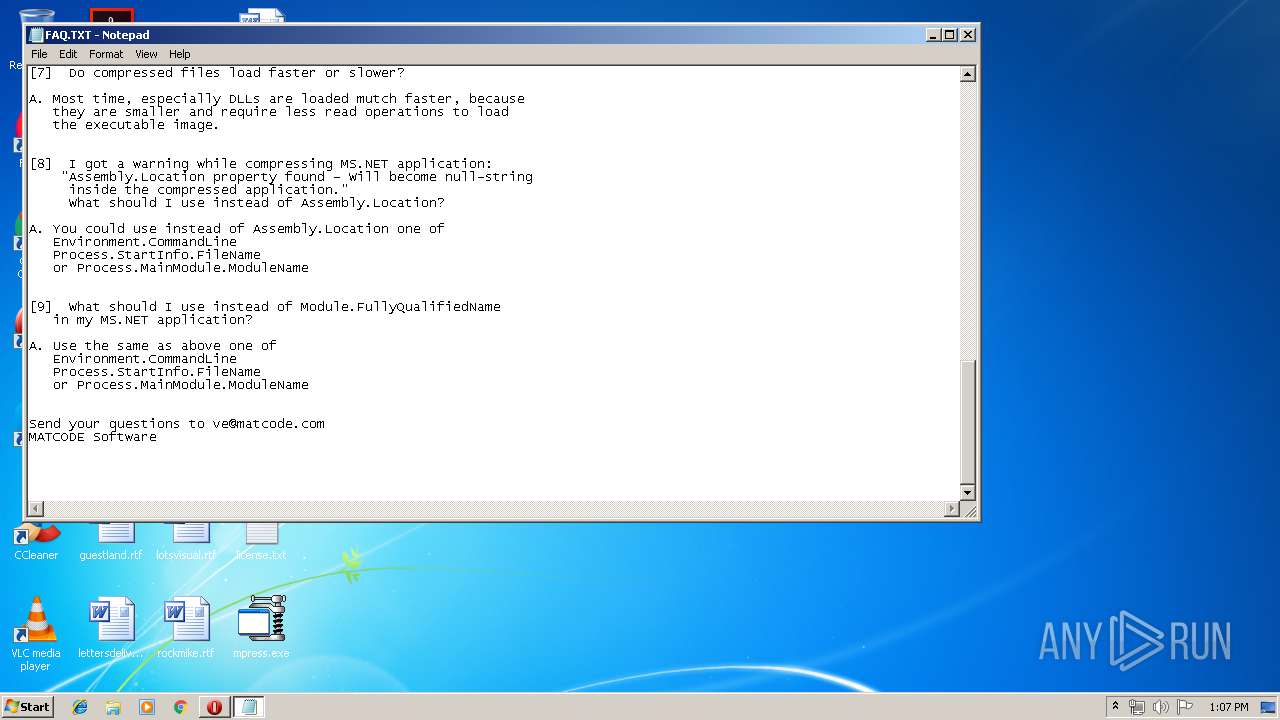1280x720 pixels.
Task: Open the View menu in Notepad
Action: pos(146,54)
